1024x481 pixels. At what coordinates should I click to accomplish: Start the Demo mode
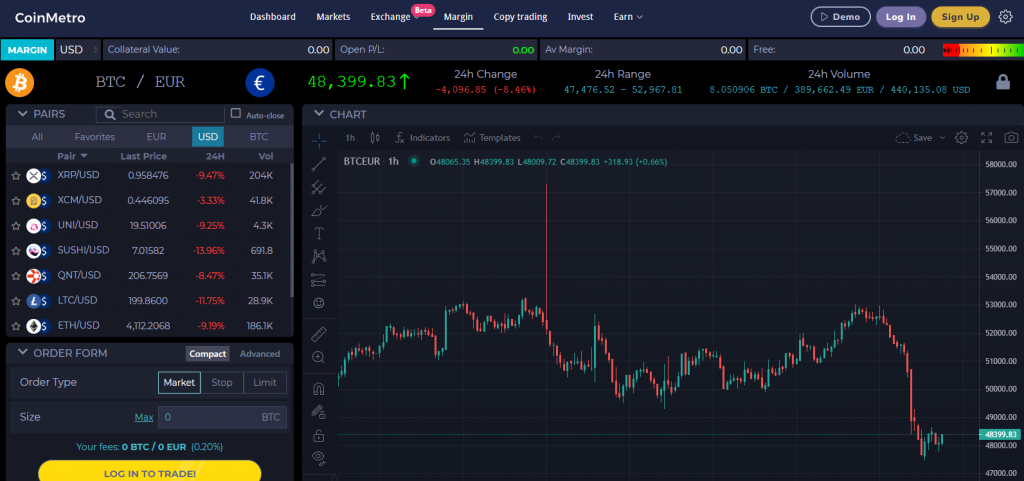coord(840,17)
